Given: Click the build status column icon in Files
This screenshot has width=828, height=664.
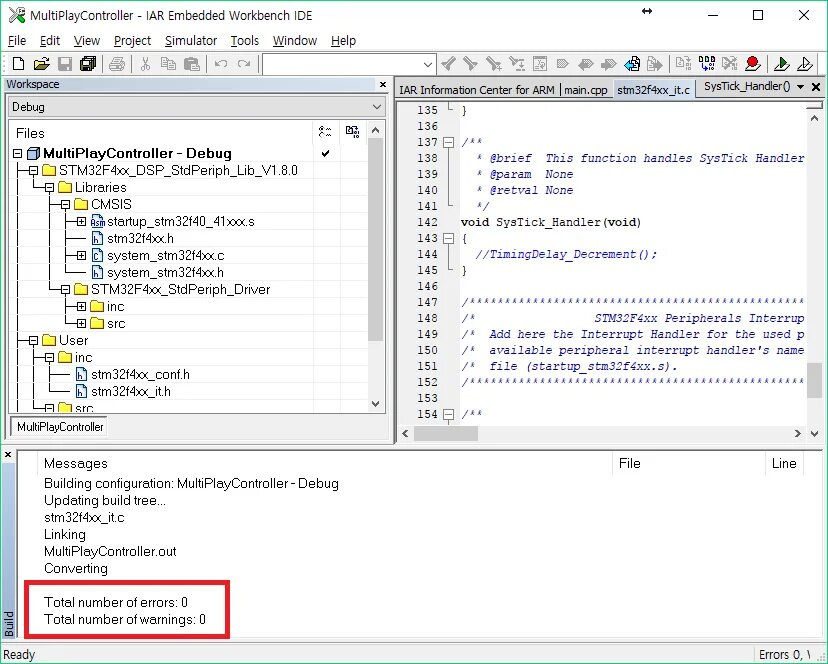Looking at the screenshot, I should pos(352,132).
